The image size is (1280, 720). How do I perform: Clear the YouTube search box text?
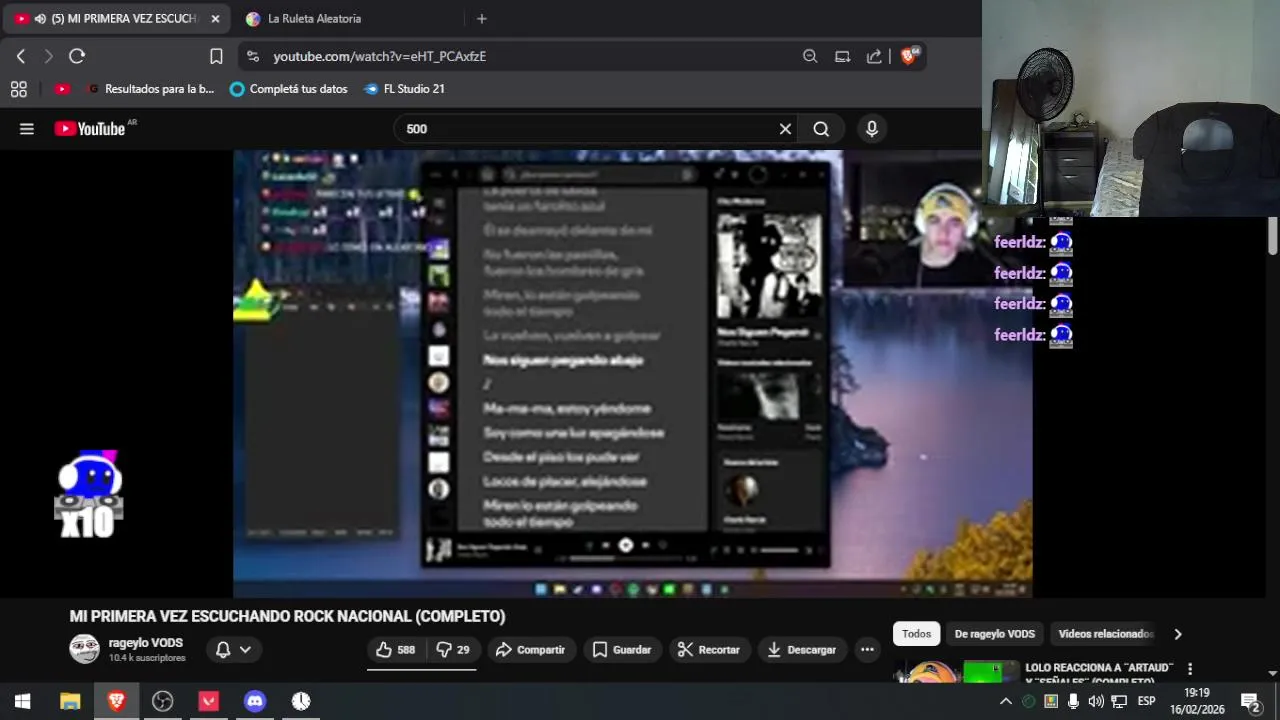point(785,129)
